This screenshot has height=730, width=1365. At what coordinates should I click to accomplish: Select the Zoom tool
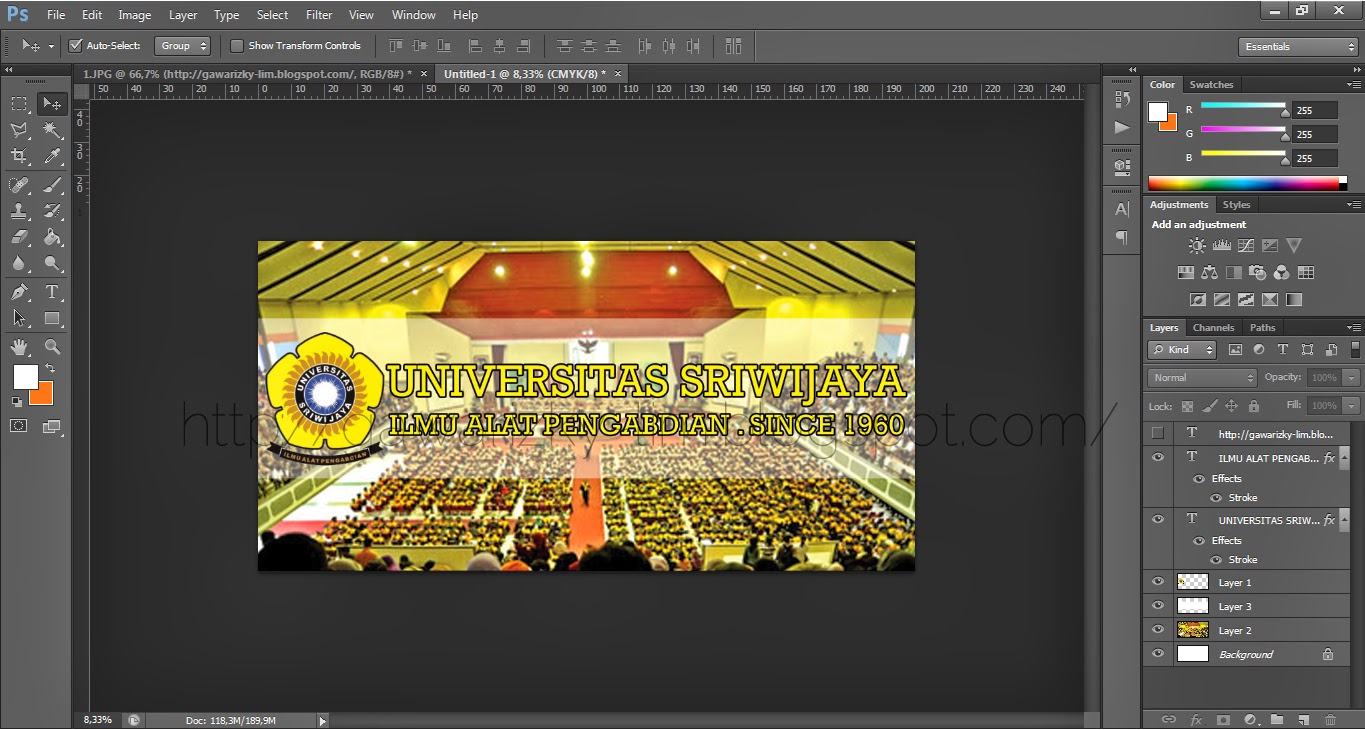point(51,345)
